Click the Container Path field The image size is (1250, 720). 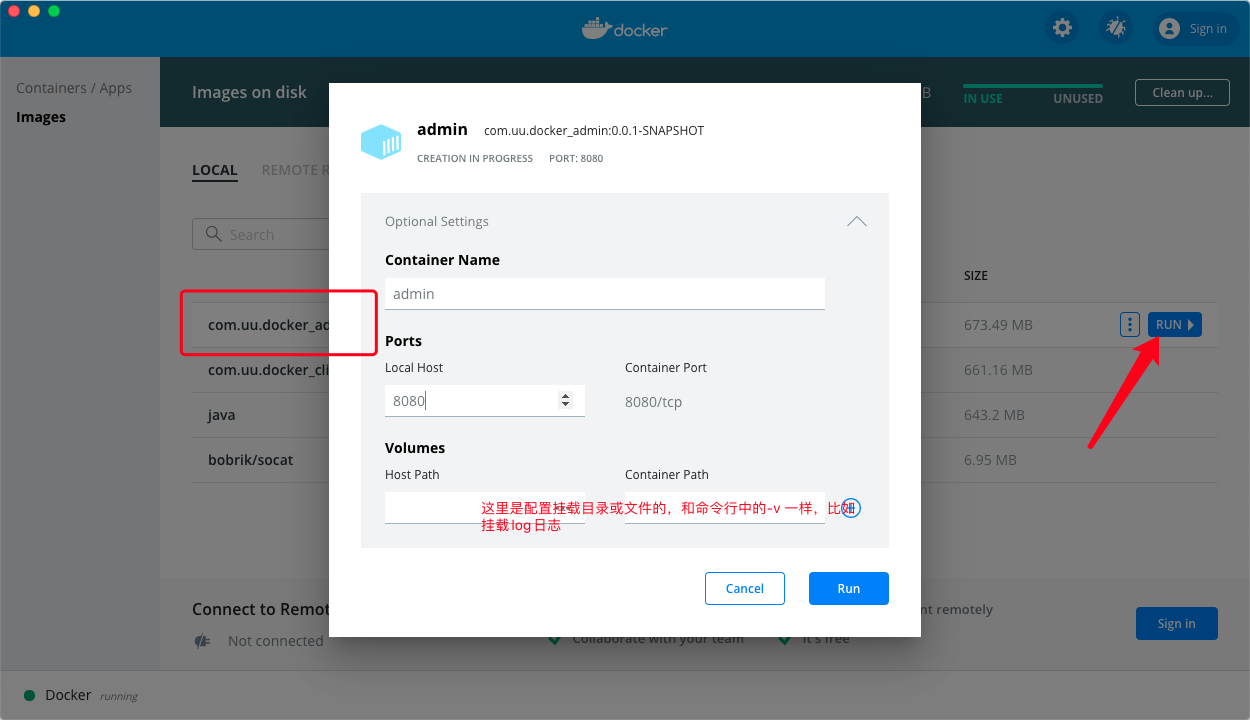(x=725, y=507)
